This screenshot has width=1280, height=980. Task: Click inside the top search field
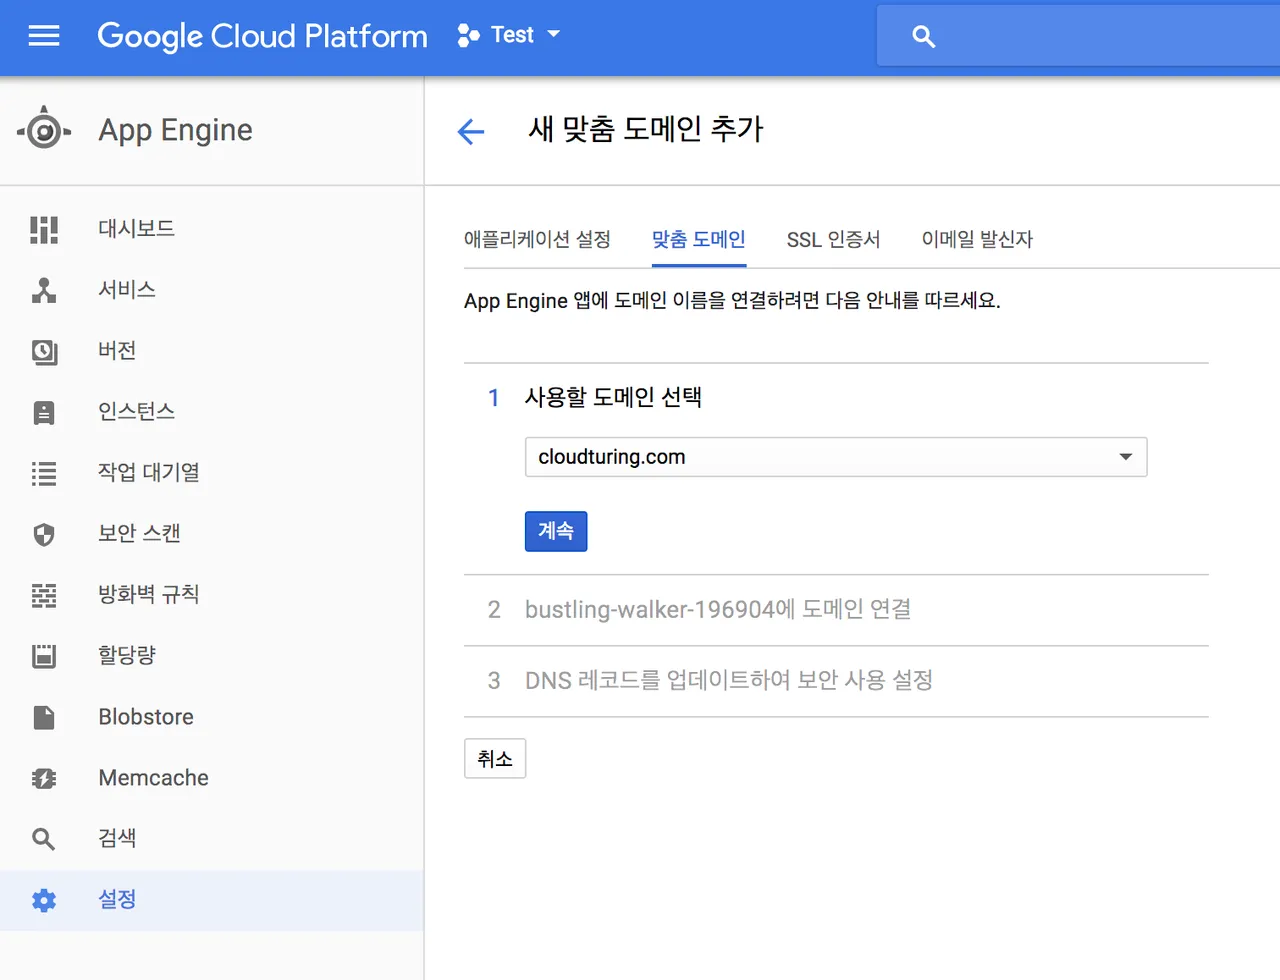pos(1078,37)
